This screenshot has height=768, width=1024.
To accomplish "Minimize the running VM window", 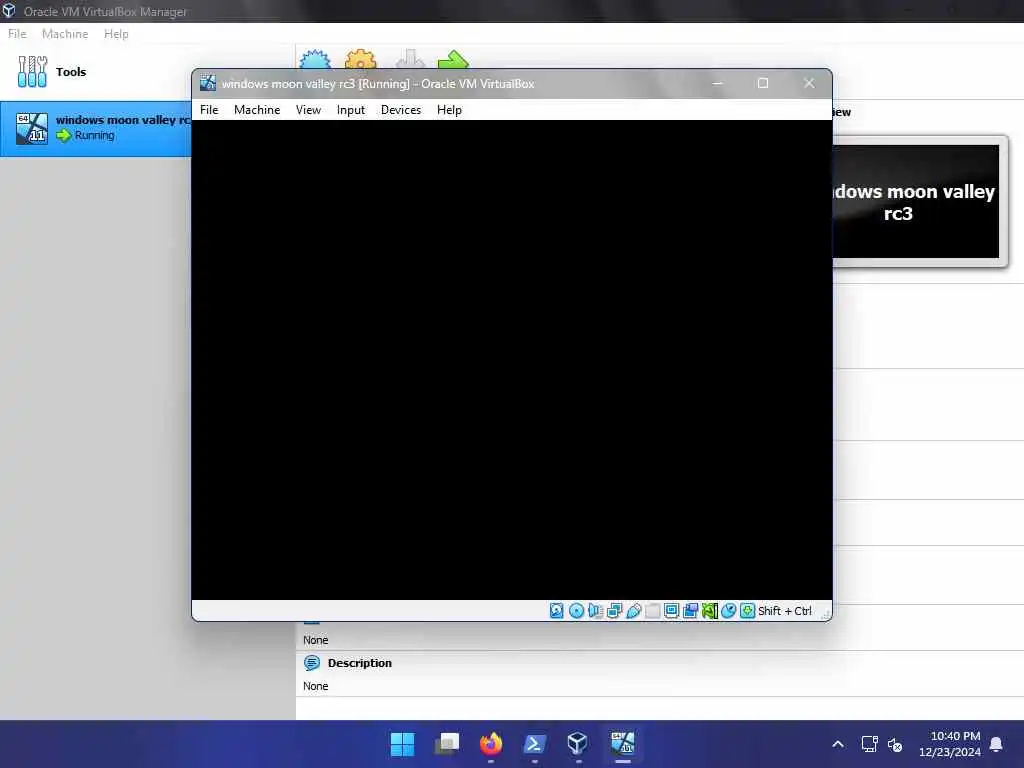I will 718,84.
